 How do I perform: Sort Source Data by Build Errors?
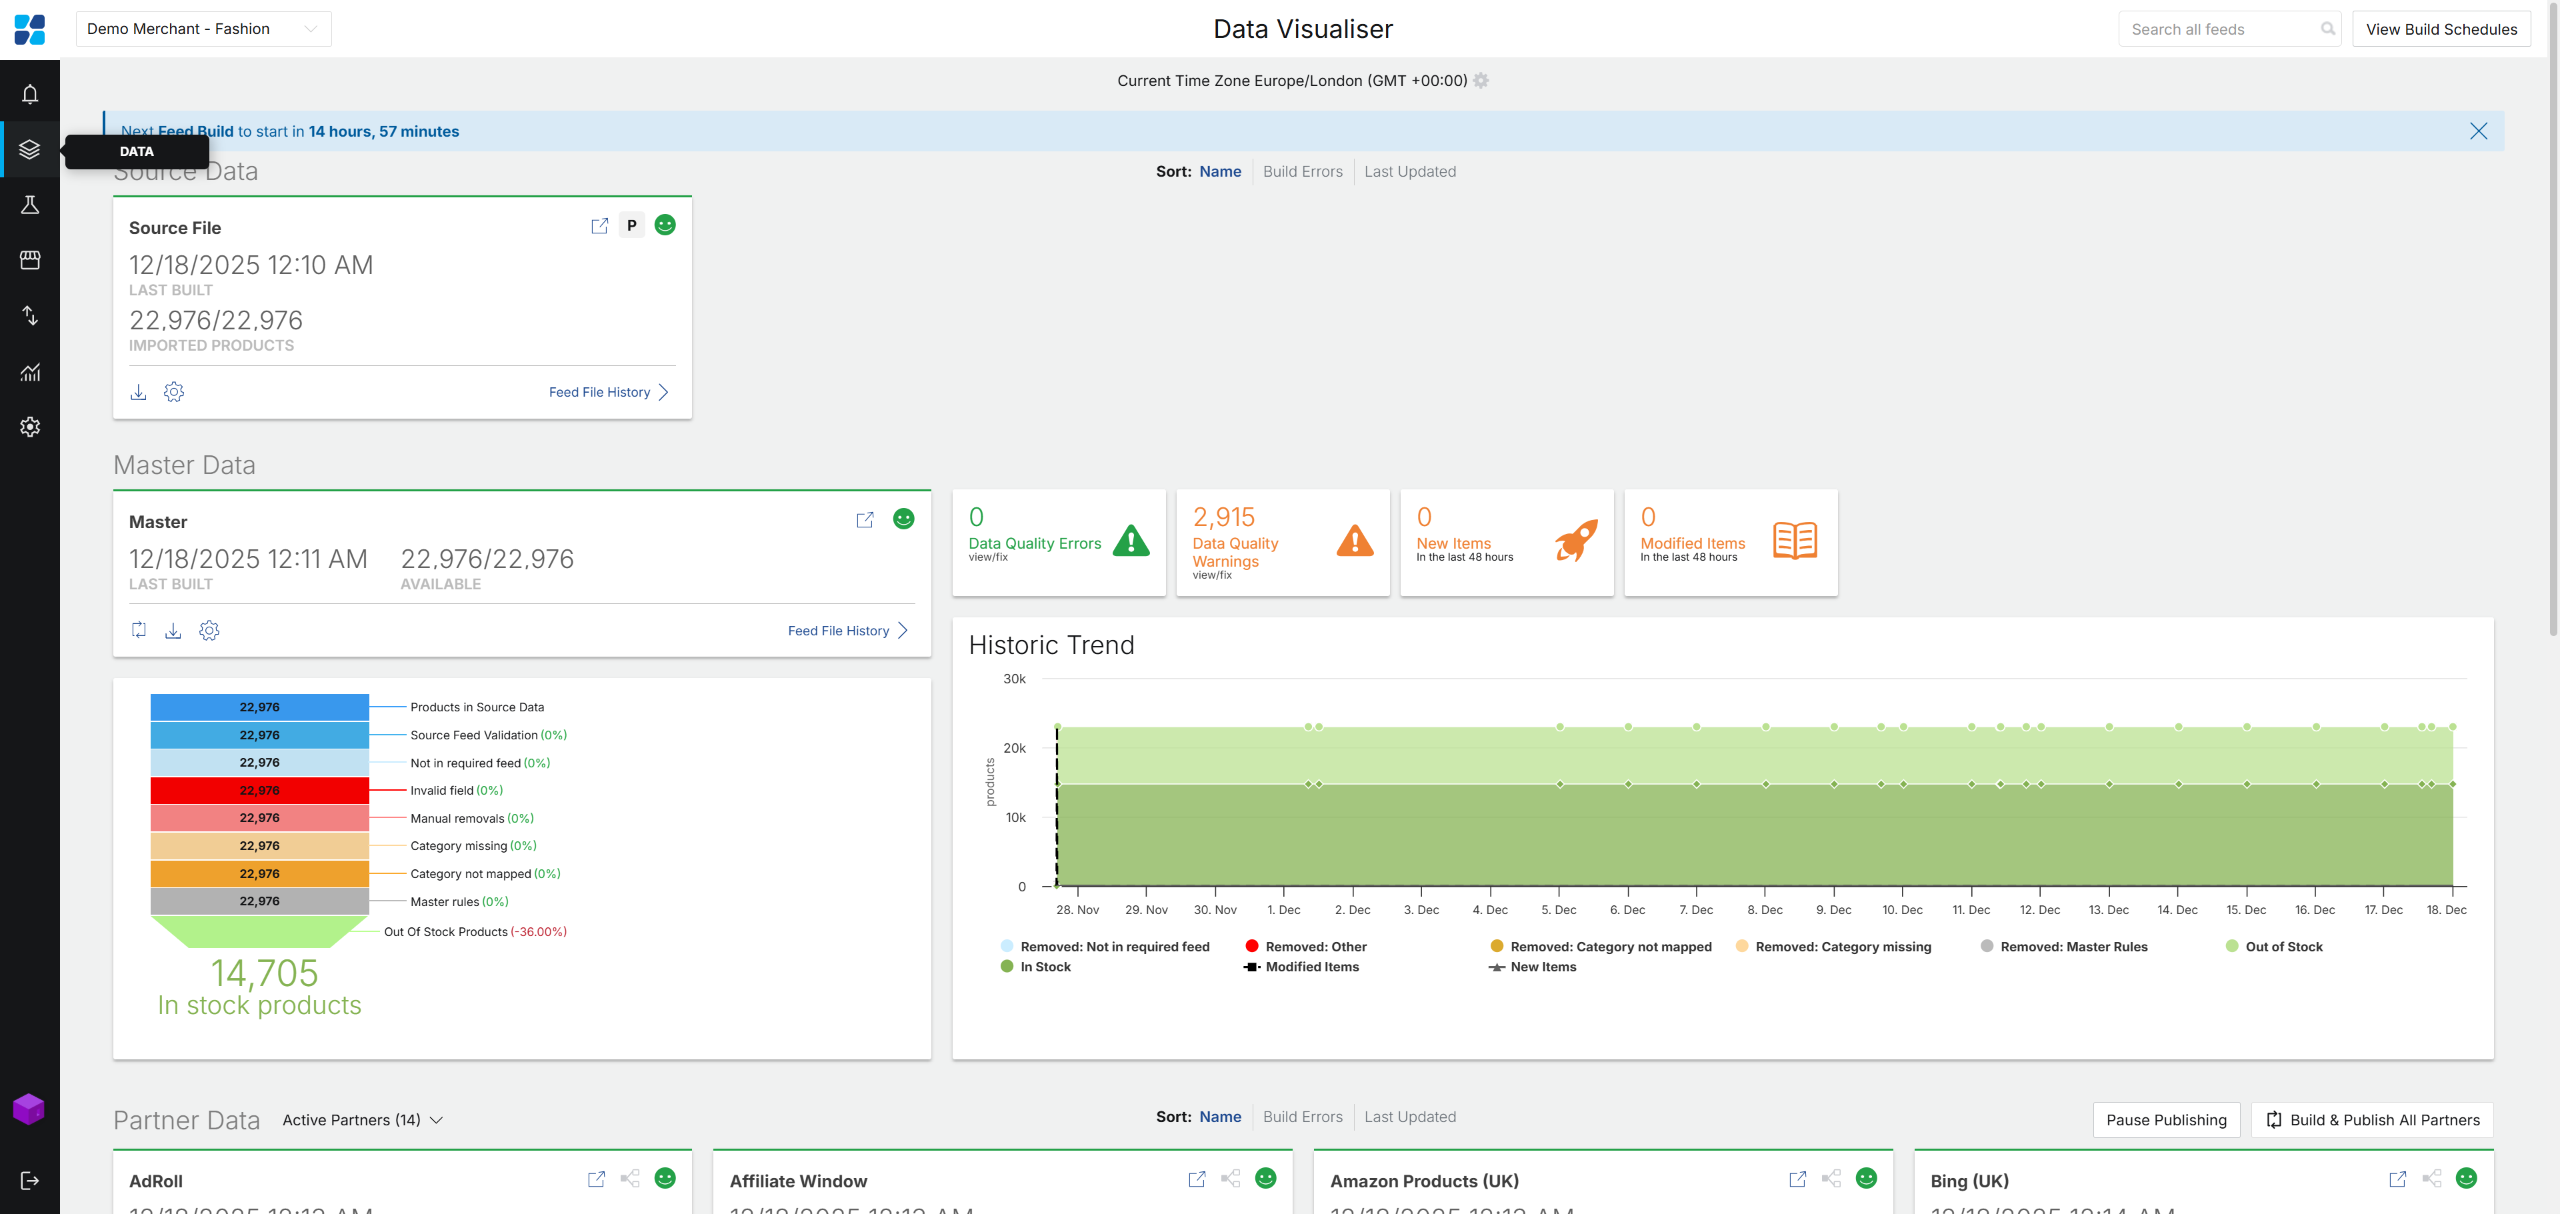(1302, 172)
